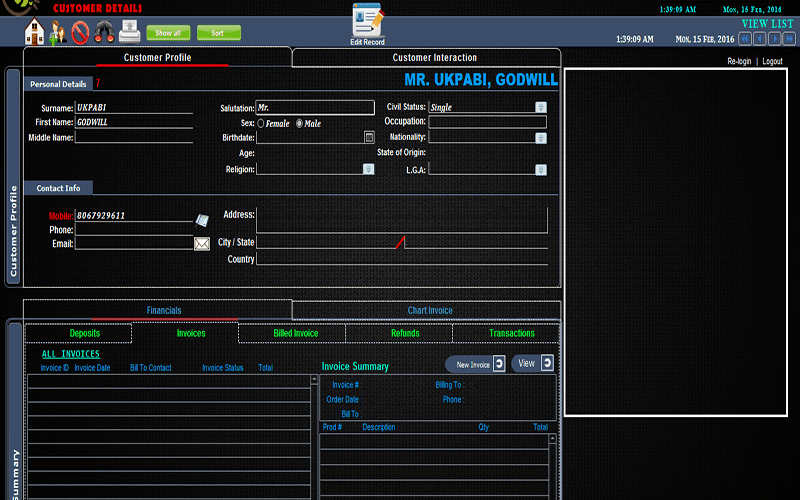Click into the Occupation field

click(488, 122)
